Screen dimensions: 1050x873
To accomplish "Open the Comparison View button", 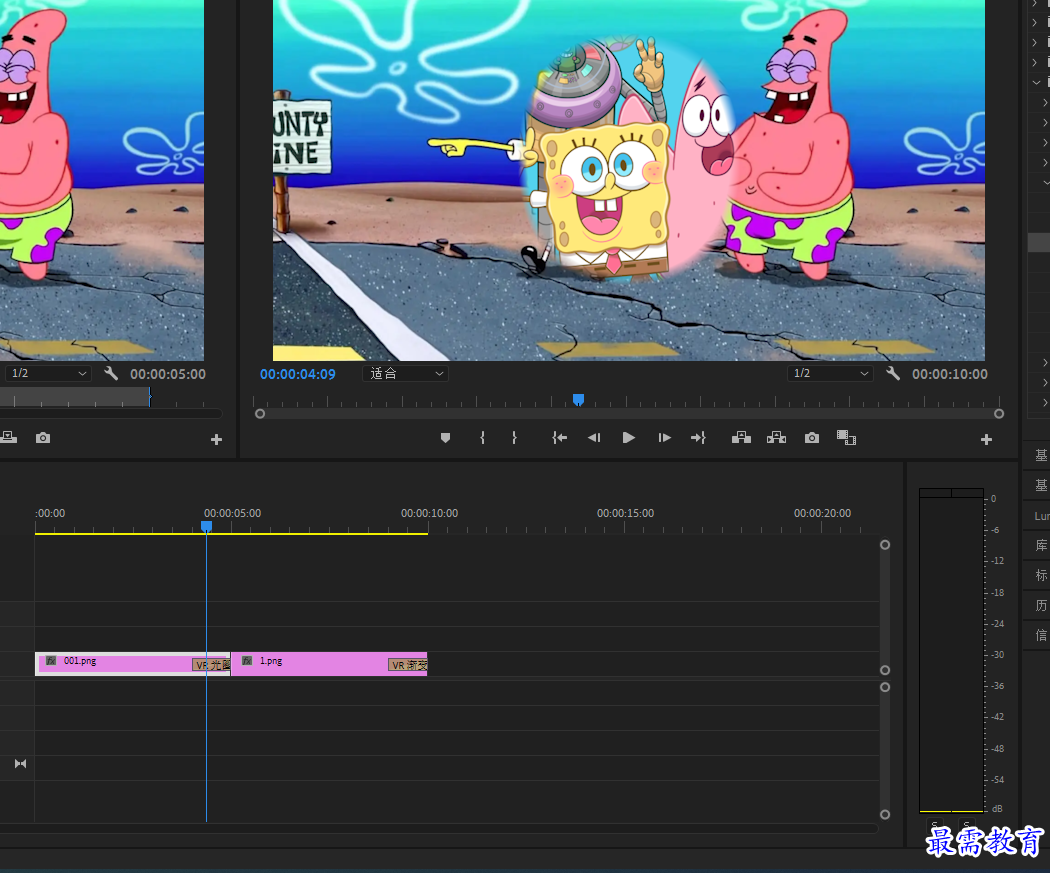I will tap(846, 438).
